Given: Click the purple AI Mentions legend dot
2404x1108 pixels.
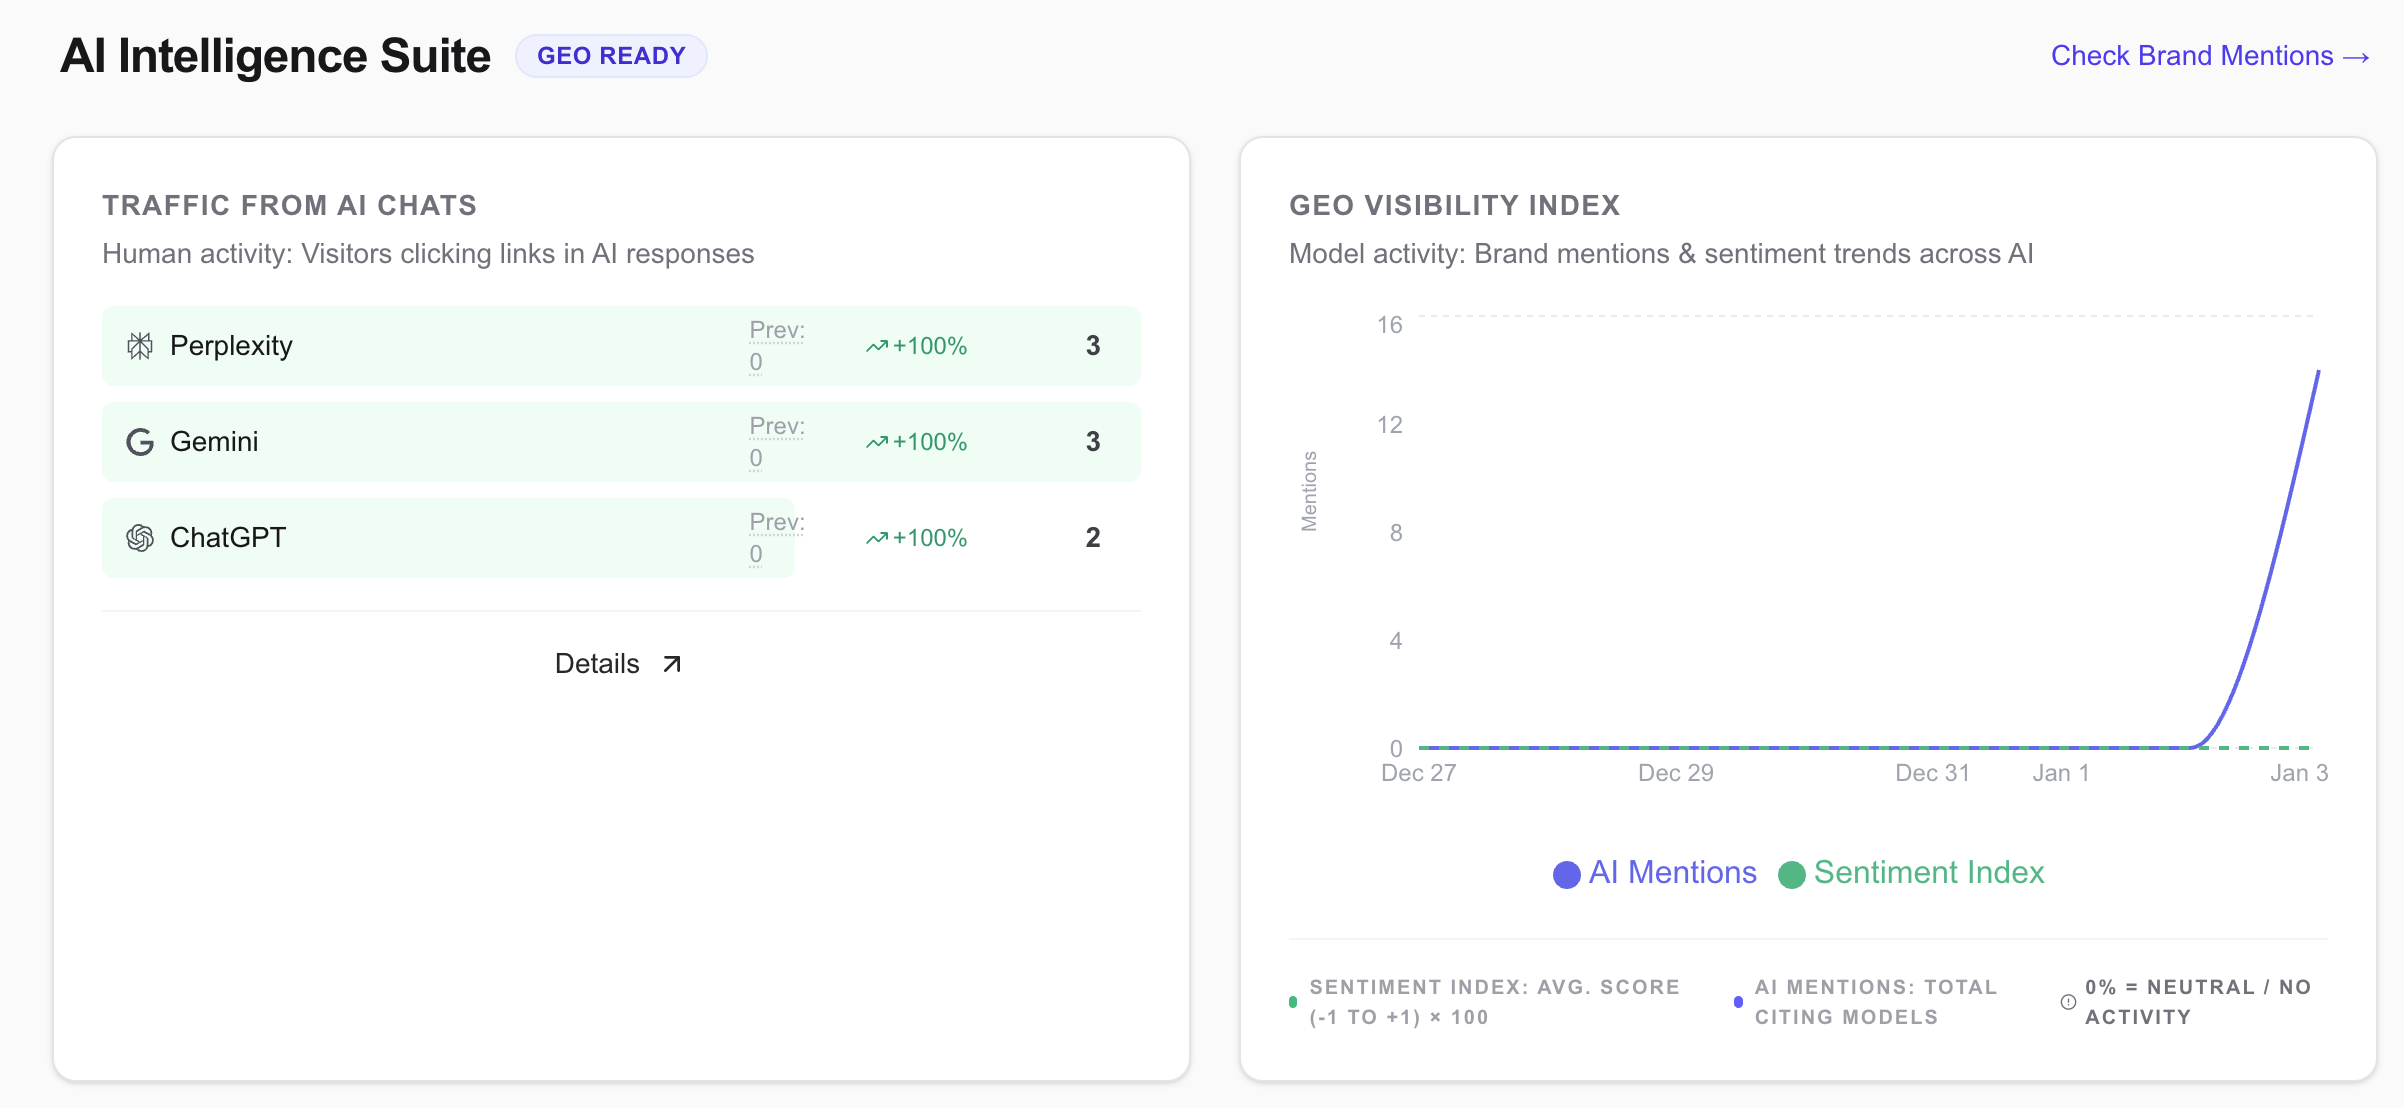Looking at the screenshot, I should 1566,874.
